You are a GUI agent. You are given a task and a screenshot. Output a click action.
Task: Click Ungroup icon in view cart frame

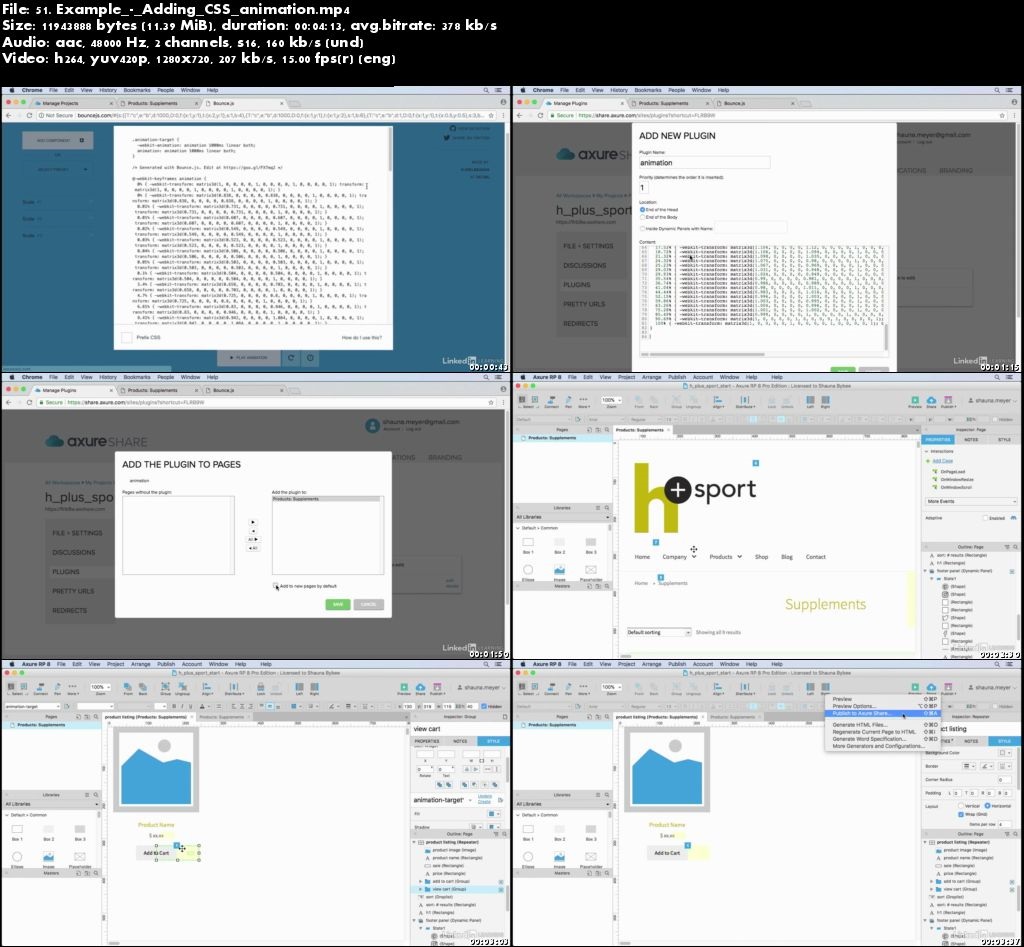coord(183,688)
